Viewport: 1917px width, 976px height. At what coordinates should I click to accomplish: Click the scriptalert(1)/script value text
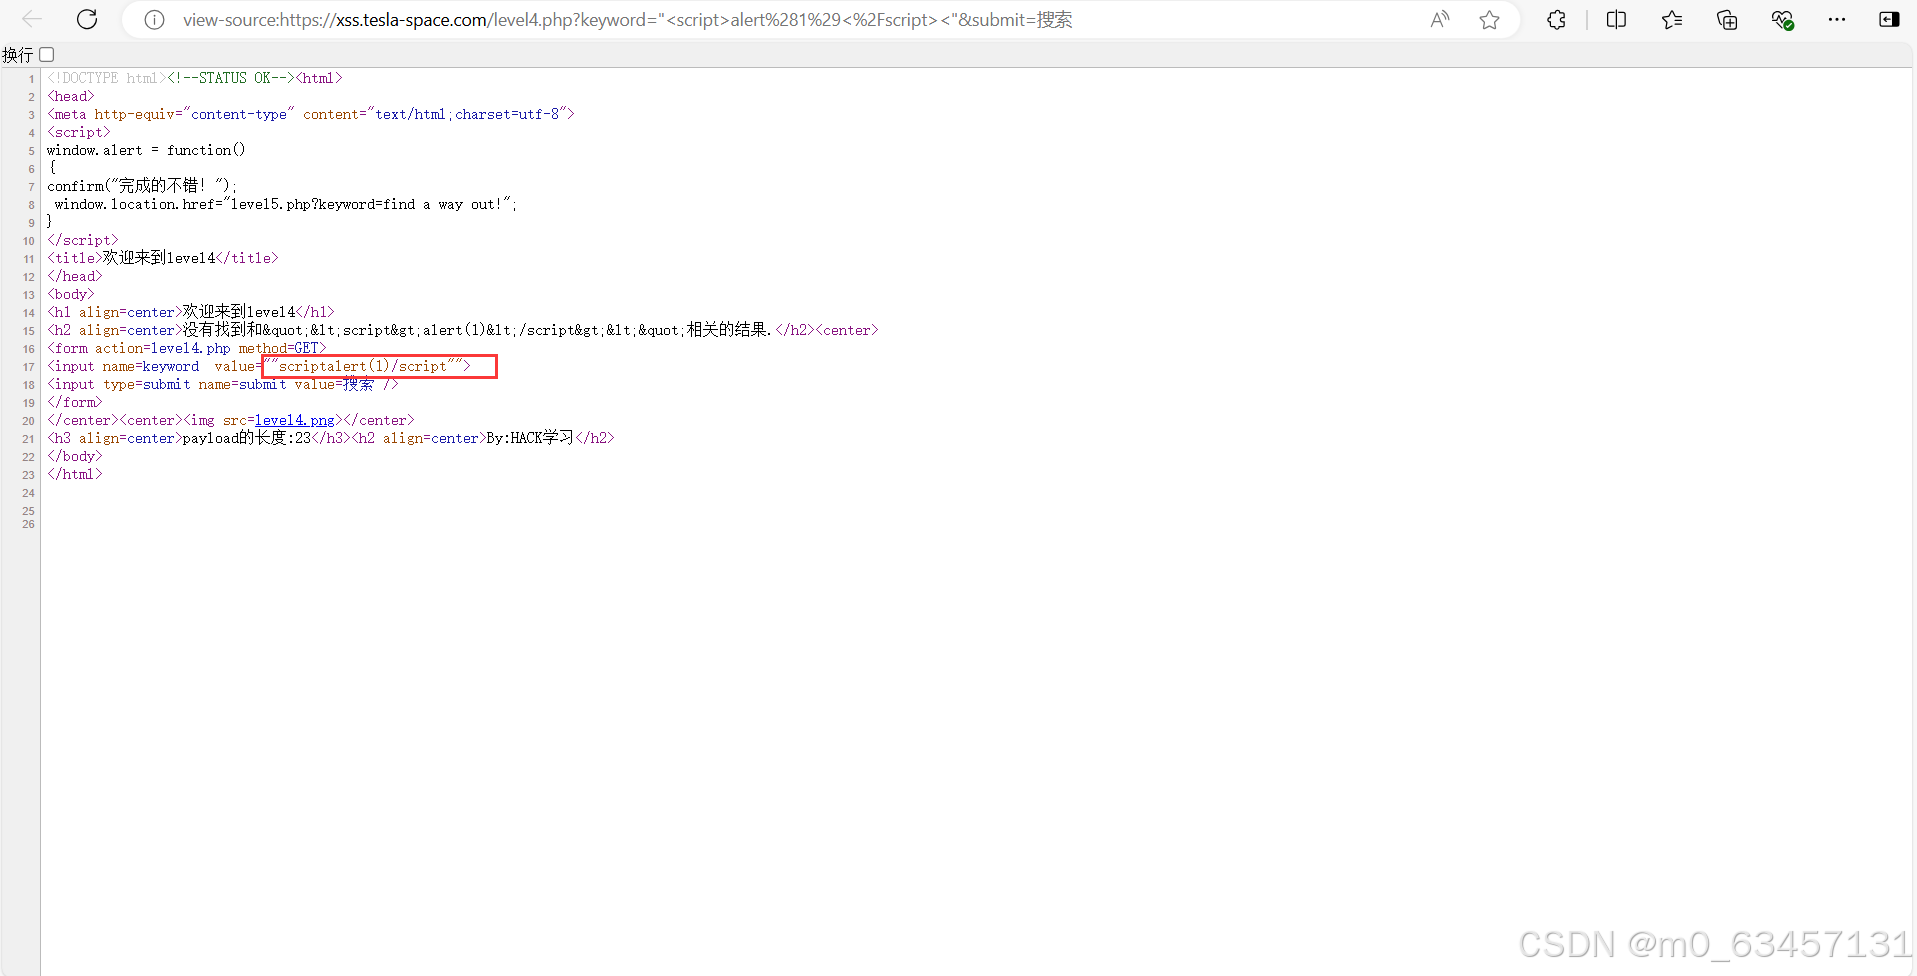point(363,366)
